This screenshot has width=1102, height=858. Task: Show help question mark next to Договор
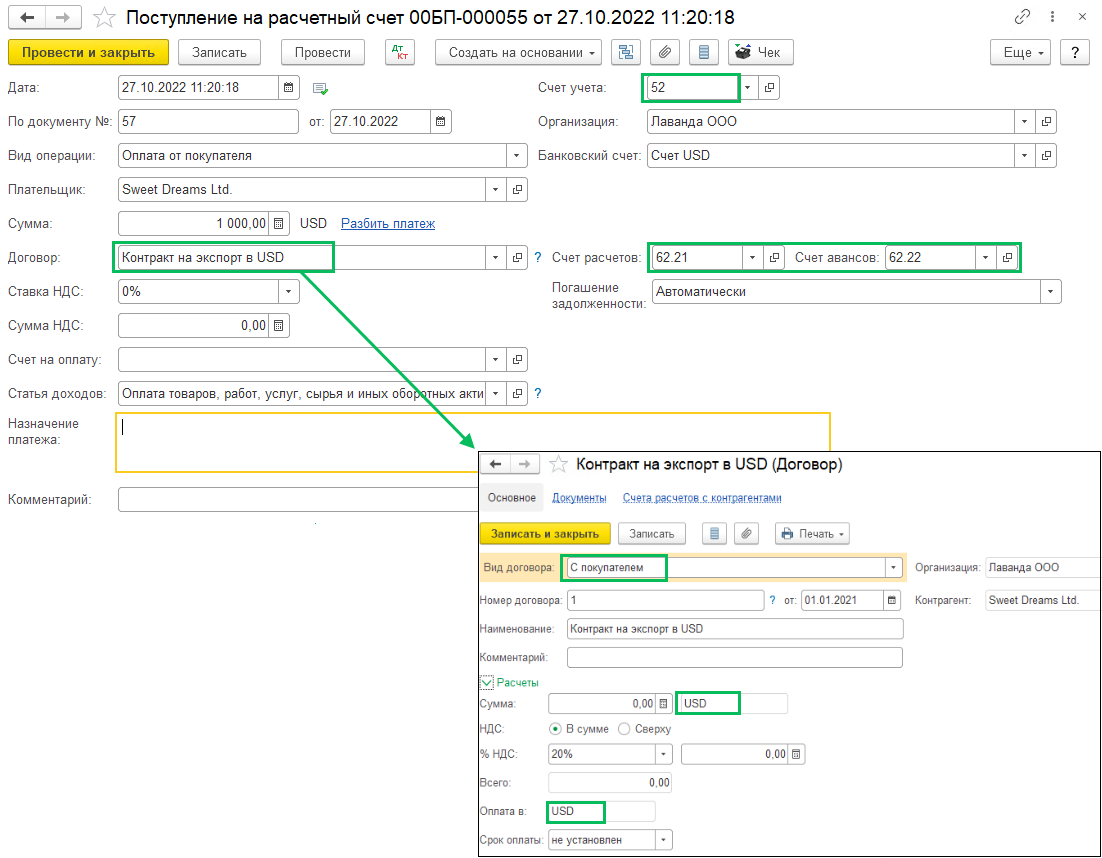pyautogui.click(x=538, y=257)
